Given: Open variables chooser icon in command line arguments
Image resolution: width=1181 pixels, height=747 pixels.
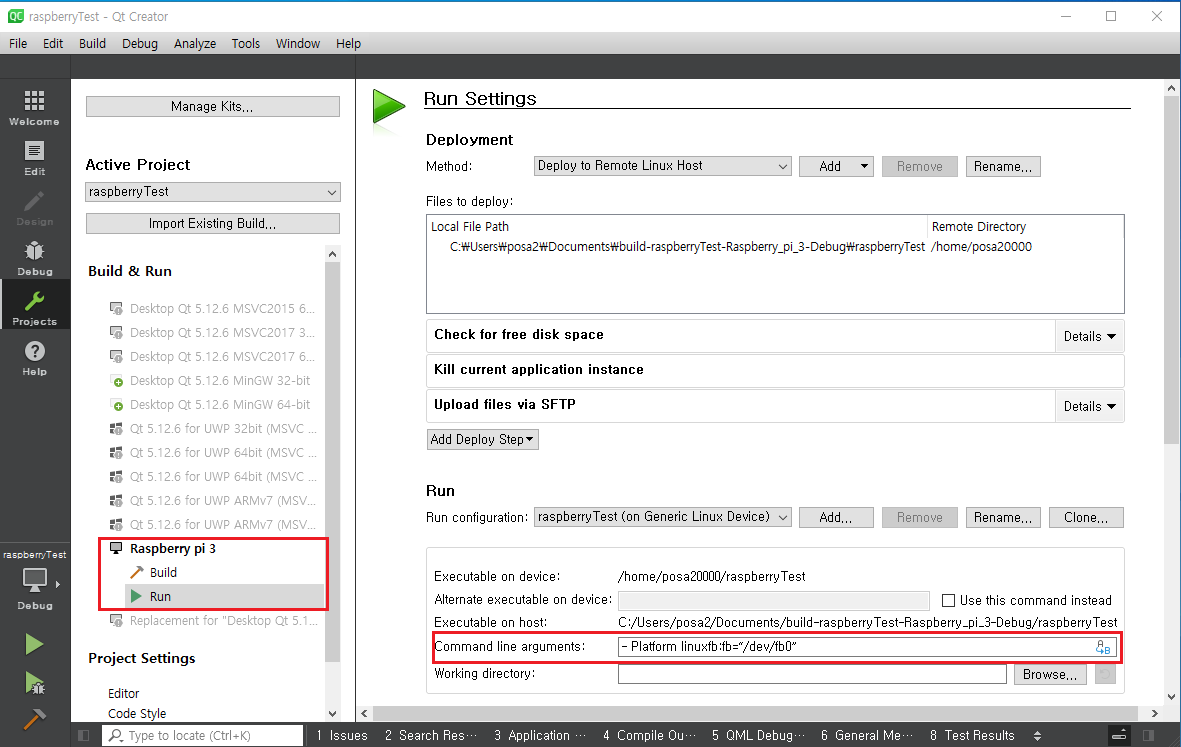Looking at the screenshot, I should point(1103,647).
